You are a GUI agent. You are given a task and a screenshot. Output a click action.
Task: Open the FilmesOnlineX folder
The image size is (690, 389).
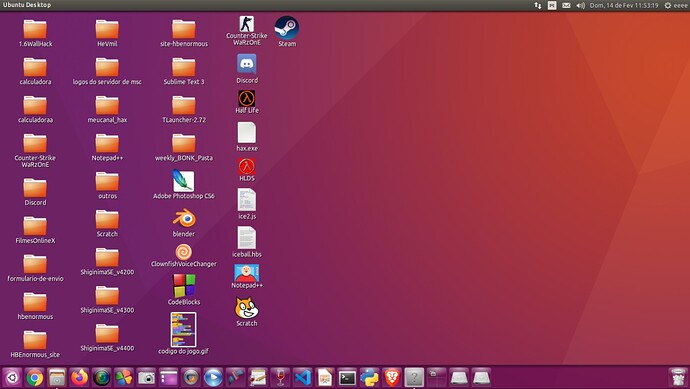tap(35, 226)
